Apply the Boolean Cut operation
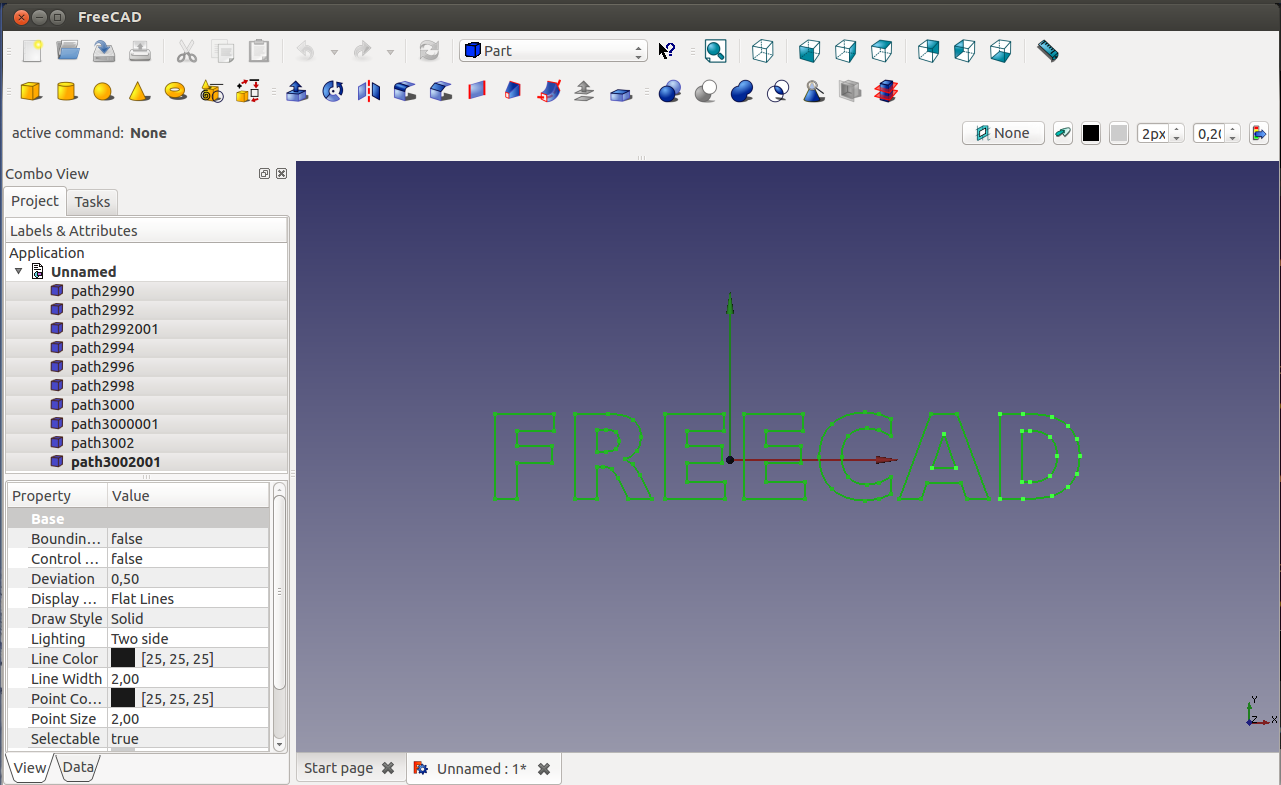Screen dimensions: 1281x785 pos(706,92)
